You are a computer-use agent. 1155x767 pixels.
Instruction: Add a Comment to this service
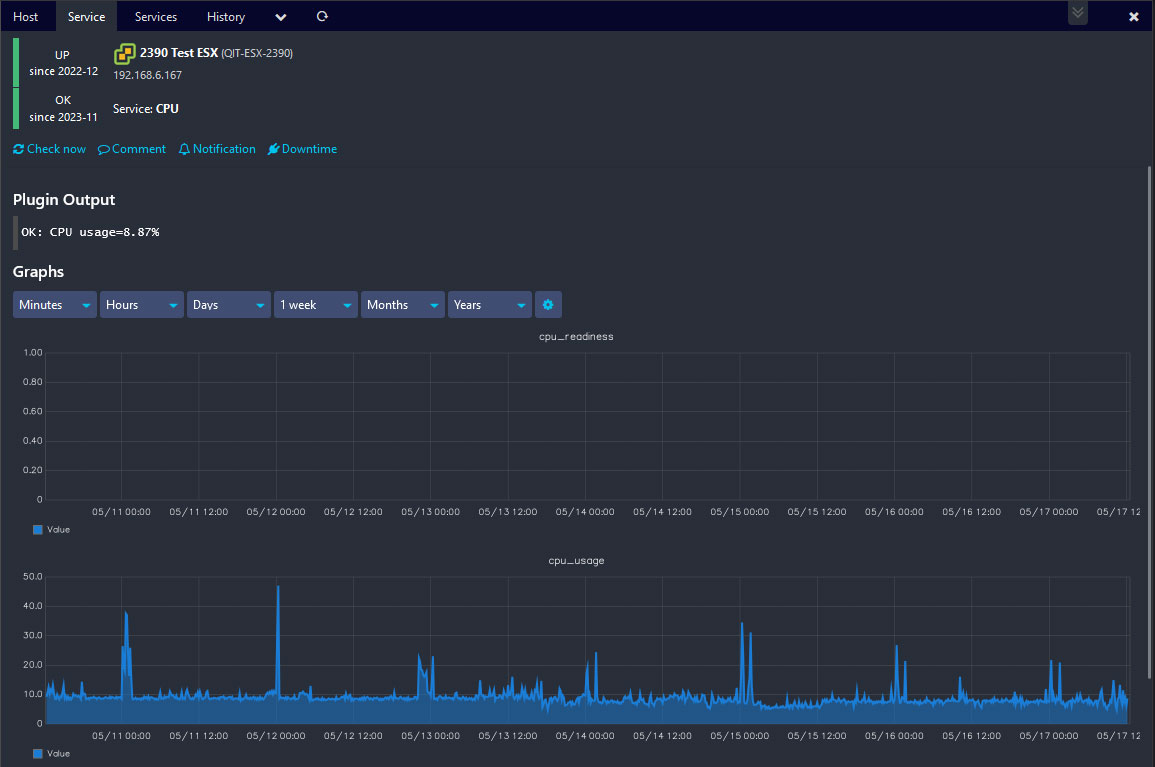132,149
